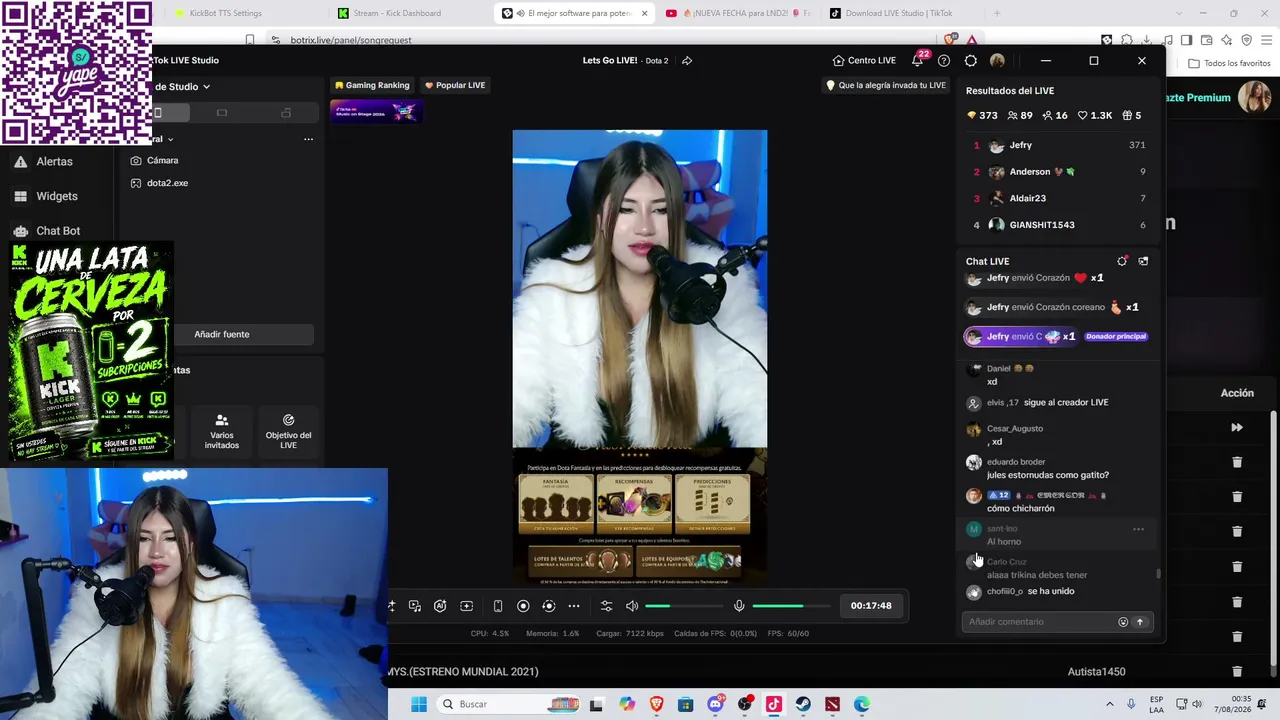
Task: Click the profile avatar in LIVE Studio header
Action: (997, 61)
